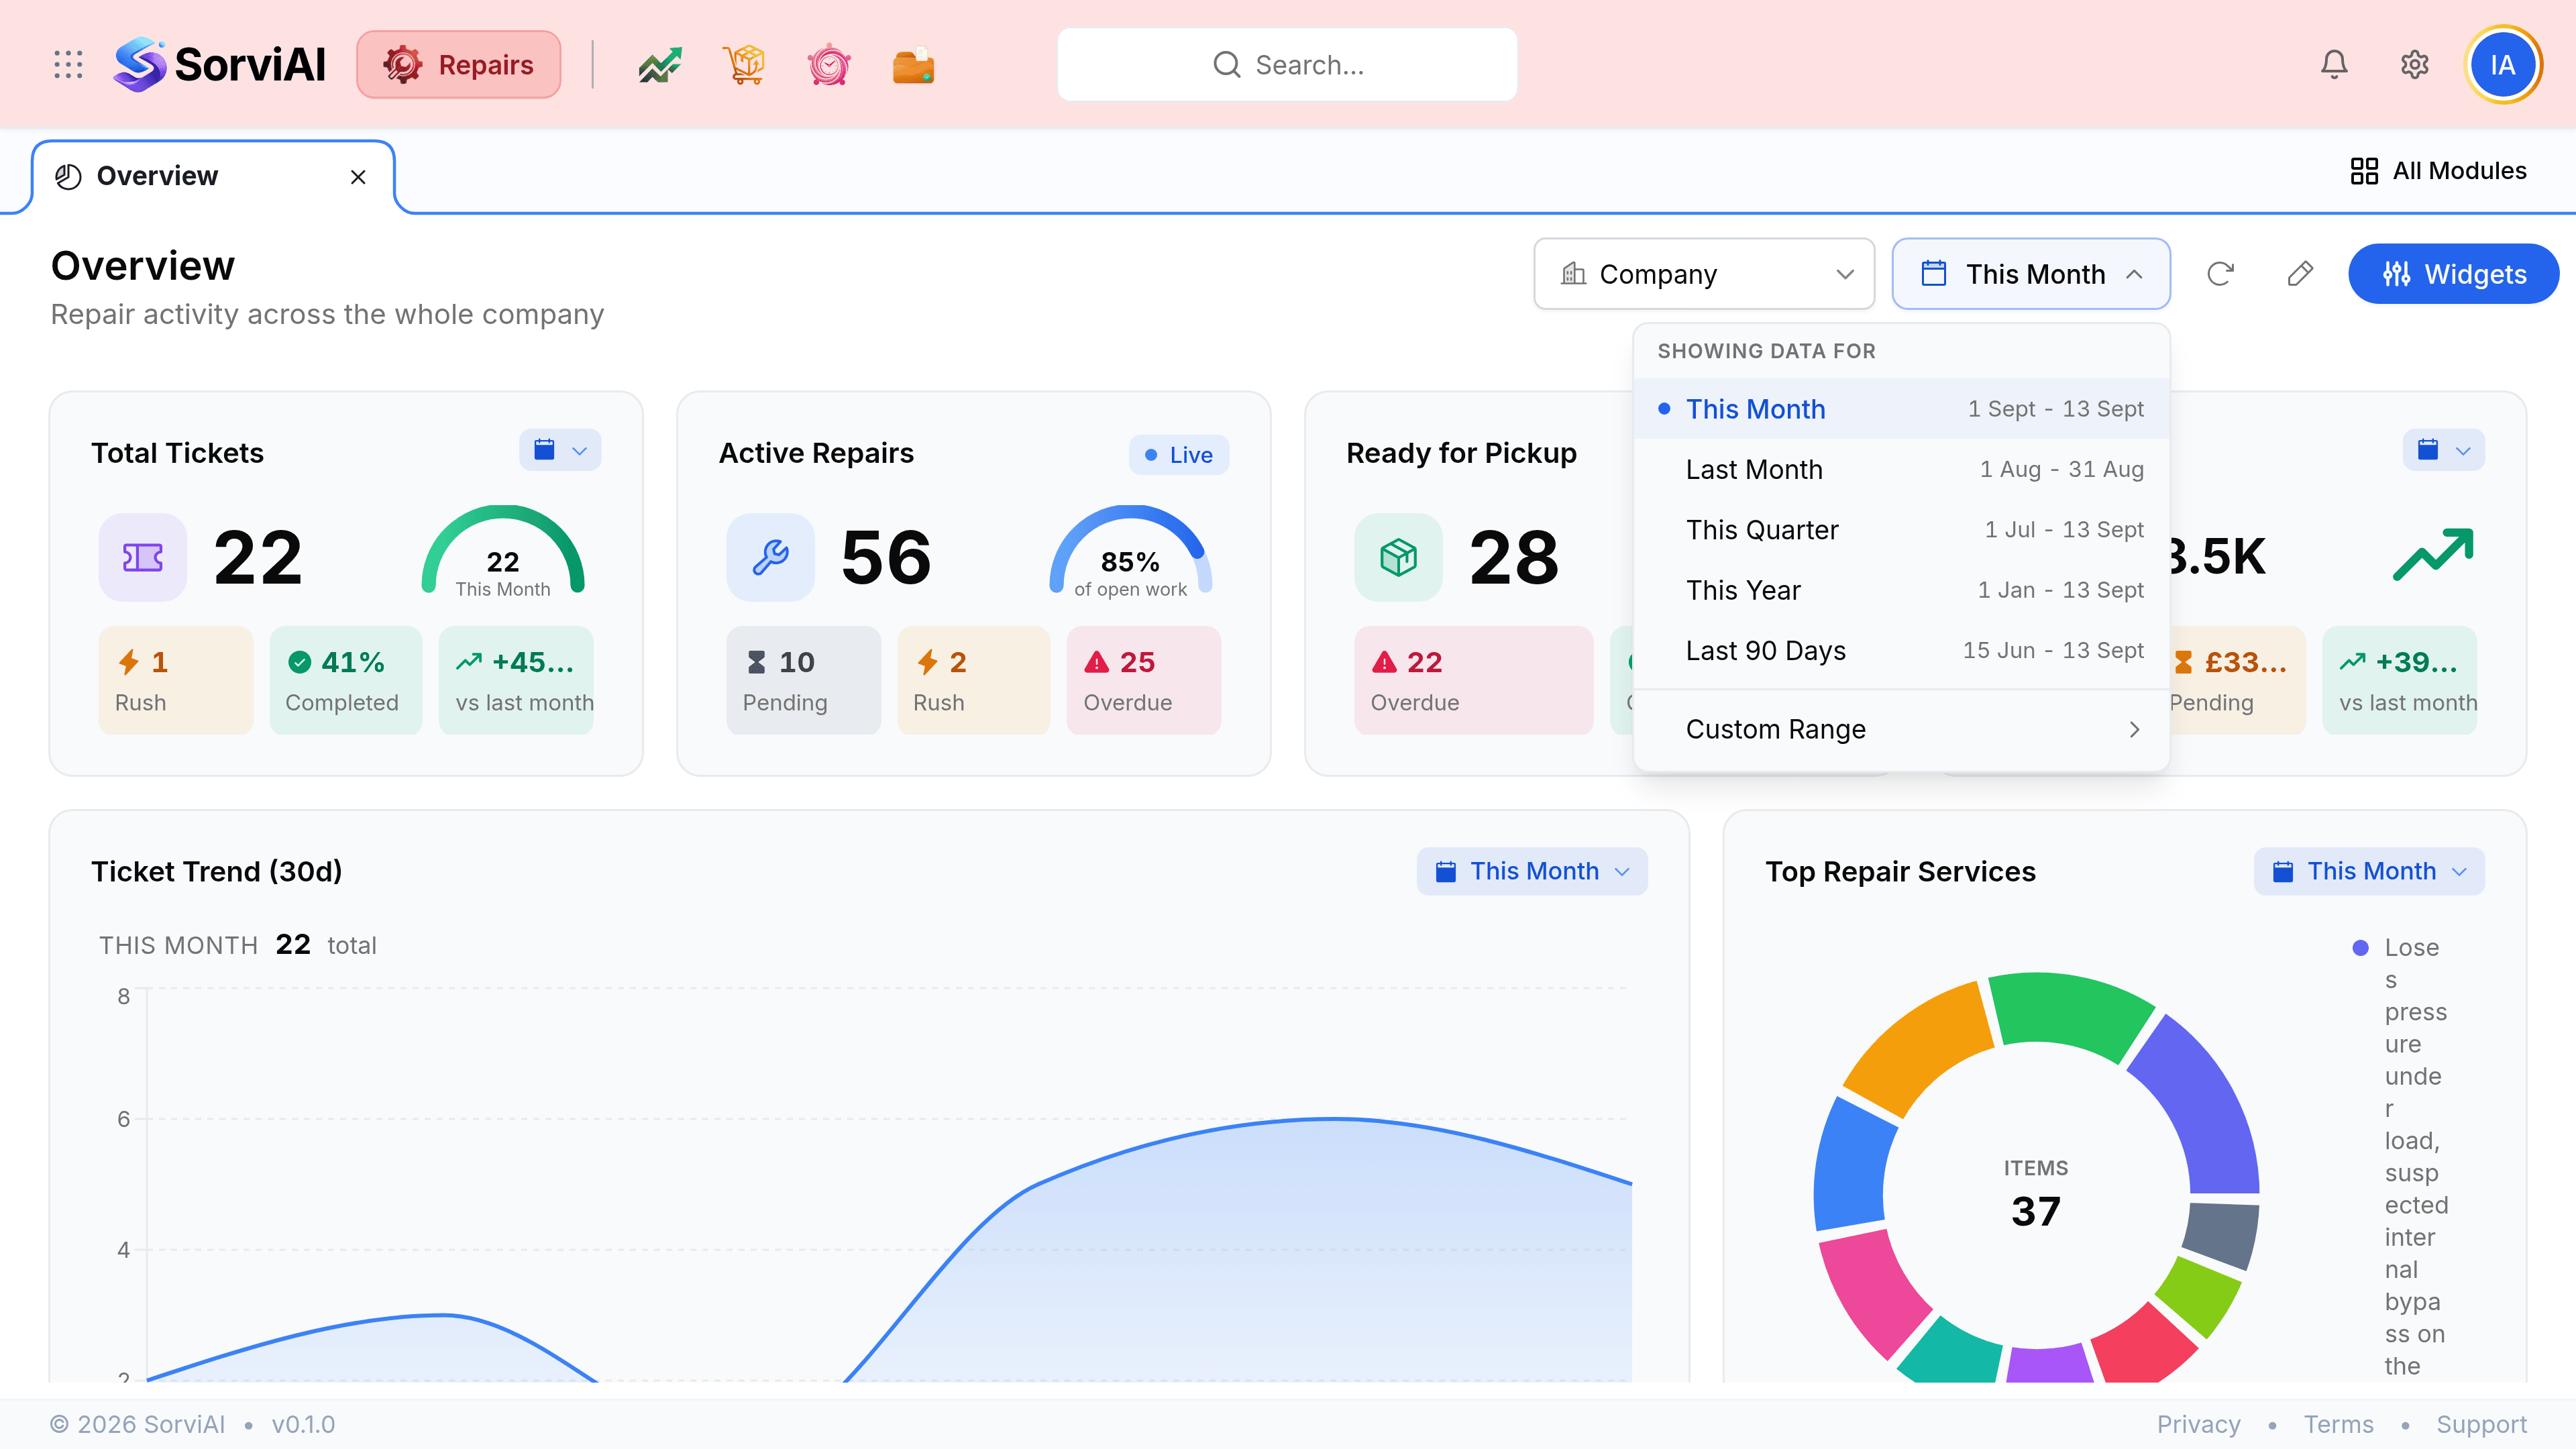Open the Widgets panel

pos(2454,274)
